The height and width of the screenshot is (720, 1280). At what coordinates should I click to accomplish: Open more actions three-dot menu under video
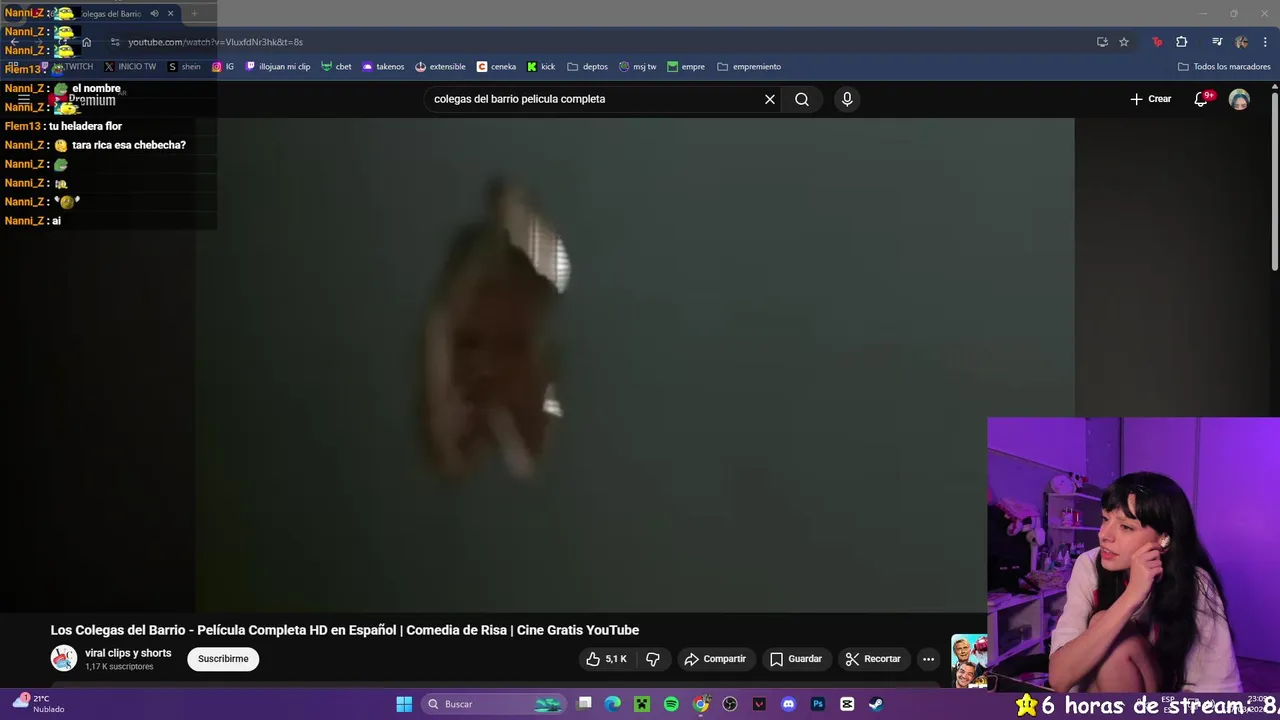point(928,659)
